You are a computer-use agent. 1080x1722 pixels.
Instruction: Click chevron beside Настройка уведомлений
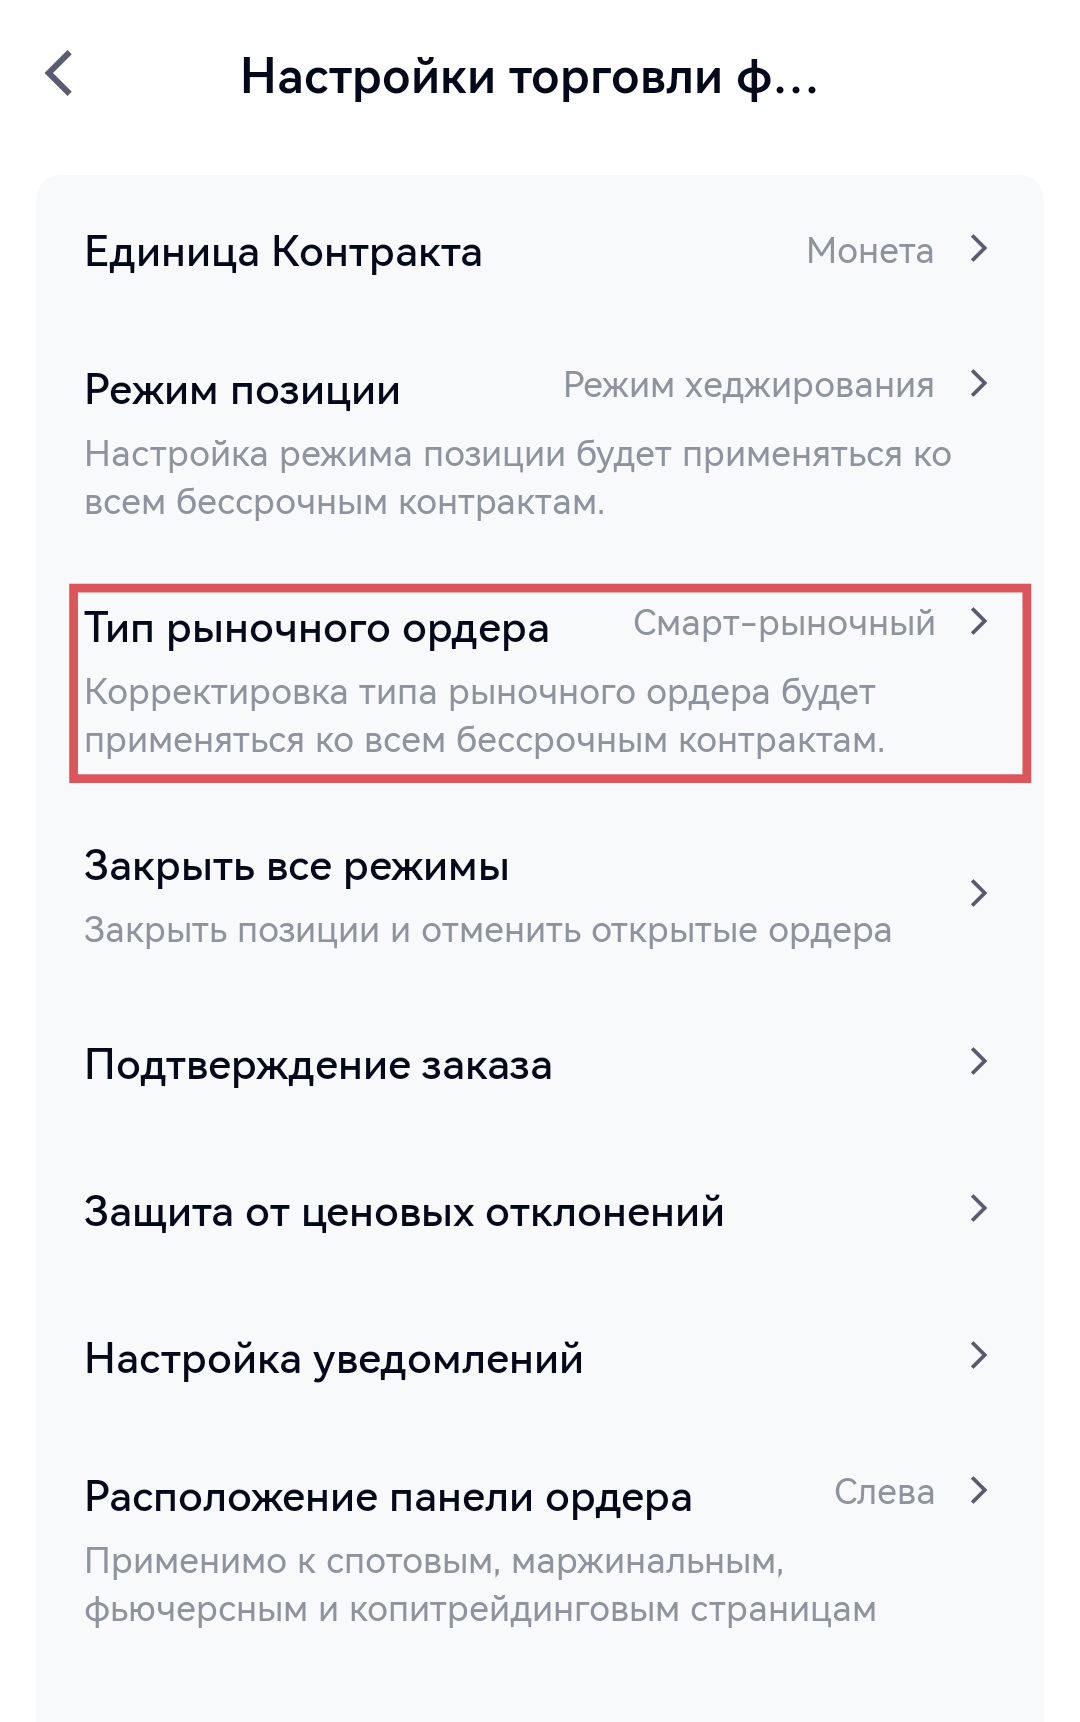(x=979, y=1356)
